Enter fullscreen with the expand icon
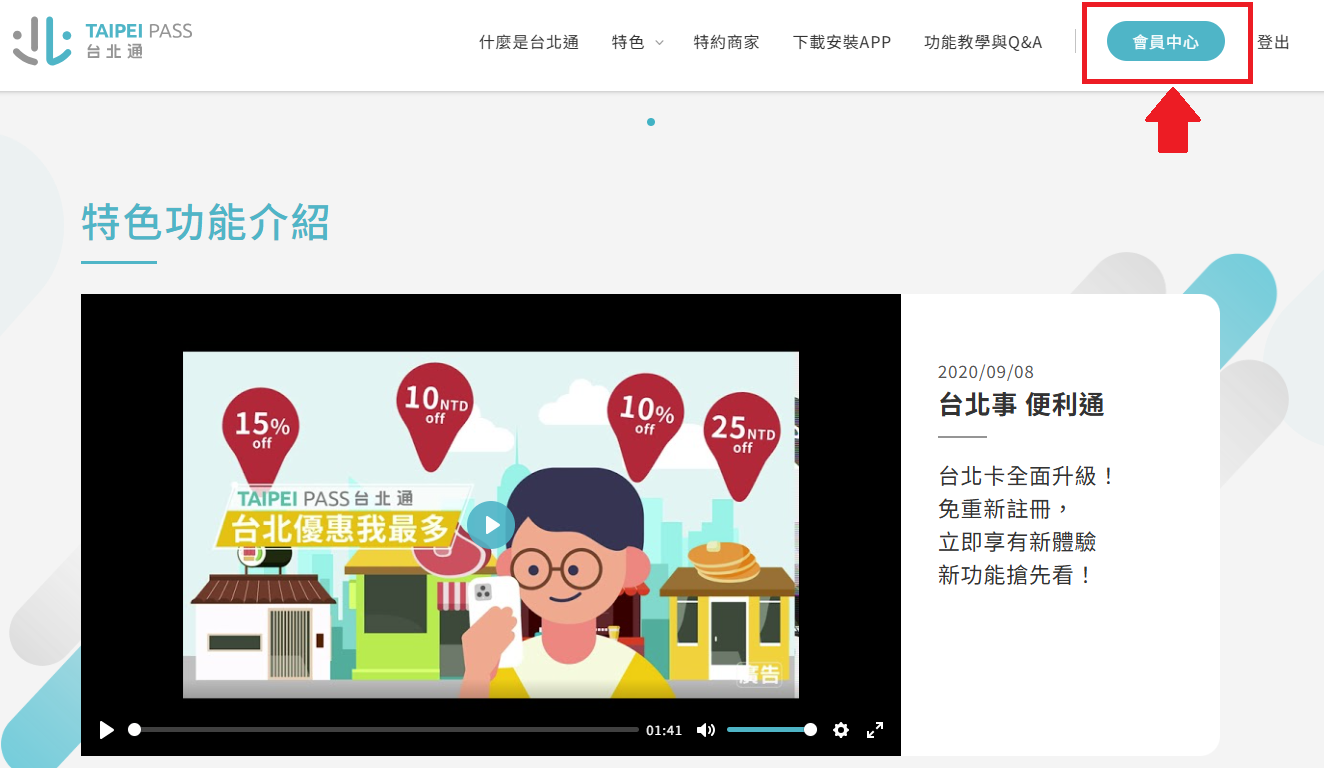The width and height of the screenshot is (1324, 768). click(875, 730)
